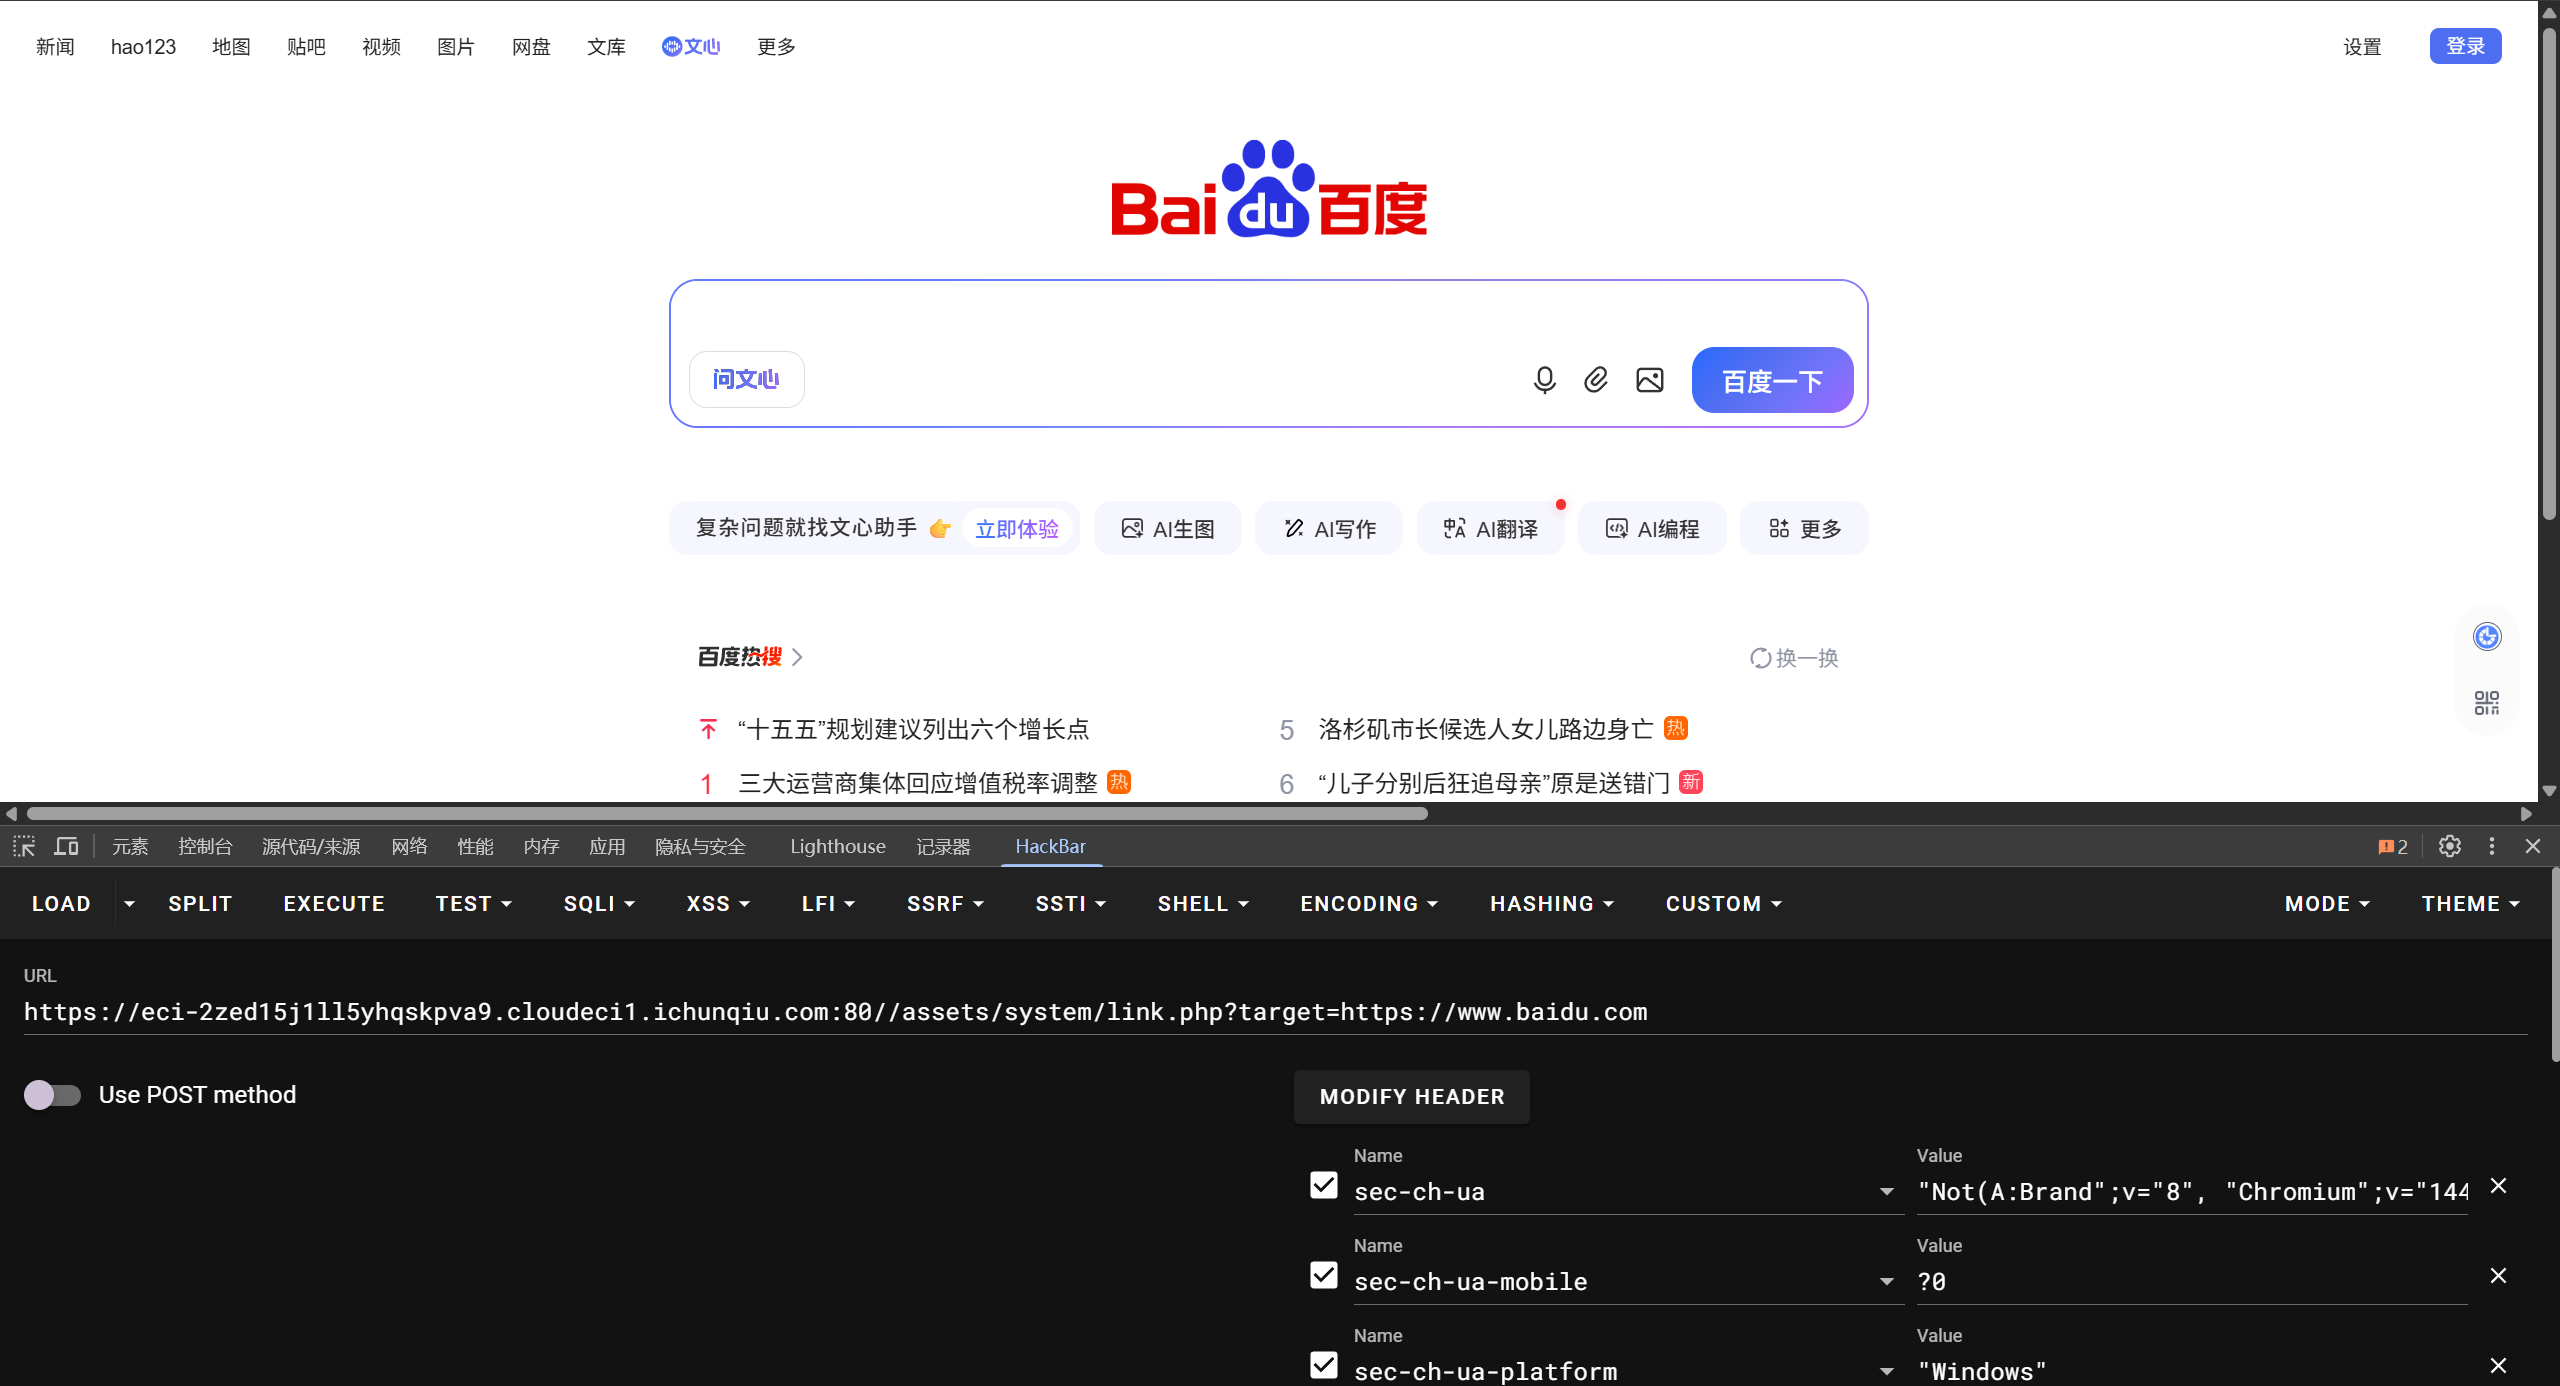Click the 登录 login button
This screenshot has width=2560, height=1386.
[x=2465, y=46]
